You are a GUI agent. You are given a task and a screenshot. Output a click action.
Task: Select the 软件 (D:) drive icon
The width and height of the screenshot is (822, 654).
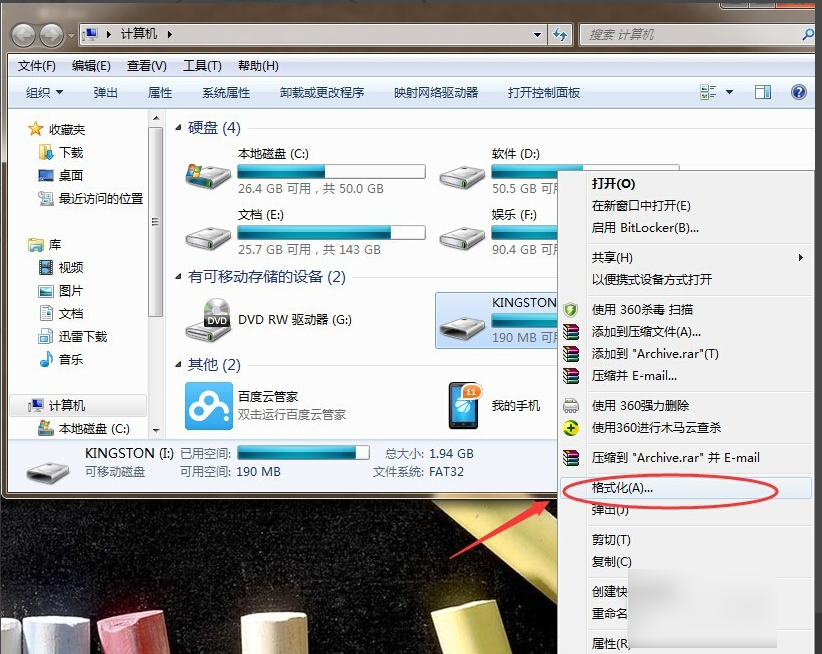462,177
